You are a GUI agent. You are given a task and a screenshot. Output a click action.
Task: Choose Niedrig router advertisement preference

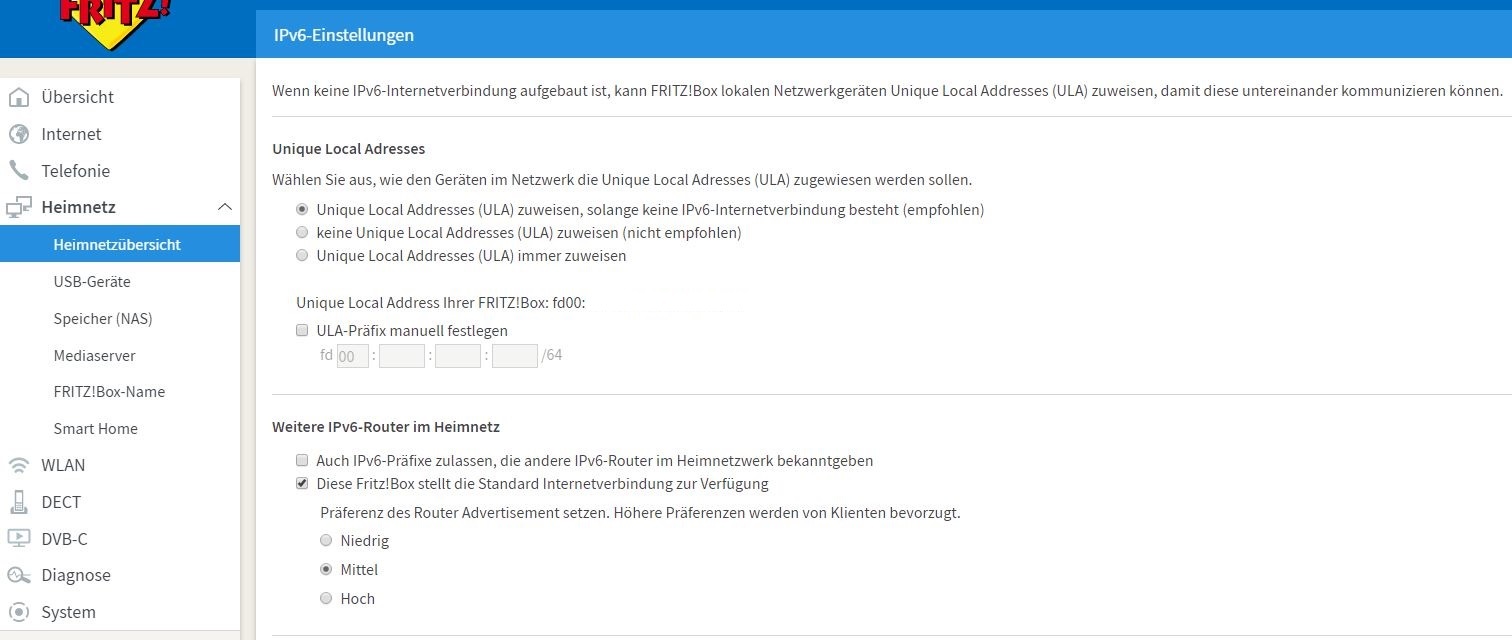coord(326,541)
